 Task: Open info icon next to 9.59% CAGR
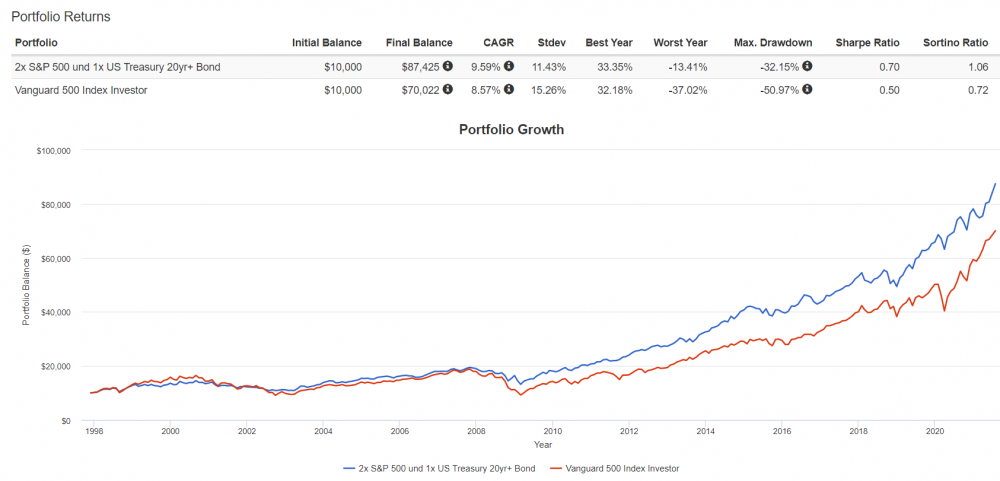(x=508, y=66)
